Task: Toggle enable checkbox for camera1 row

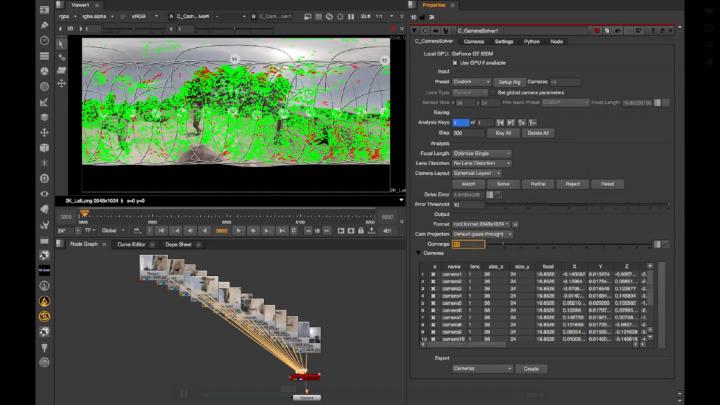Action: tap(434, 275)
